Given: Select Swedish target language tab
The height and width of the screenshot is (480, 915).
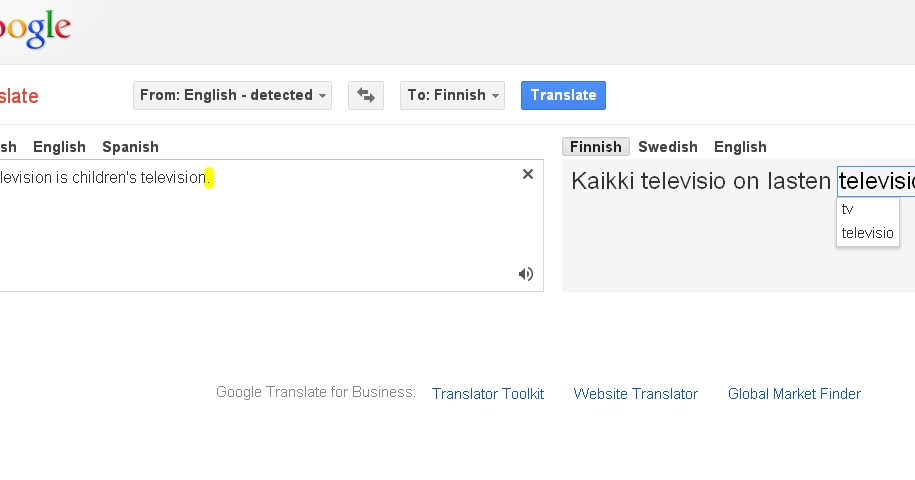Looking at the screenshot, I should (x=668, y=147).
